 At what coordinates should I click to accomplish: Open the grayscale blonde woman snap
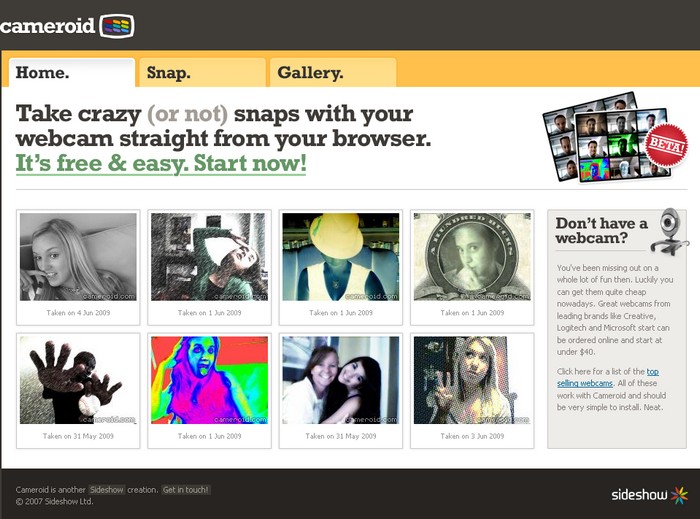[79, 257]
